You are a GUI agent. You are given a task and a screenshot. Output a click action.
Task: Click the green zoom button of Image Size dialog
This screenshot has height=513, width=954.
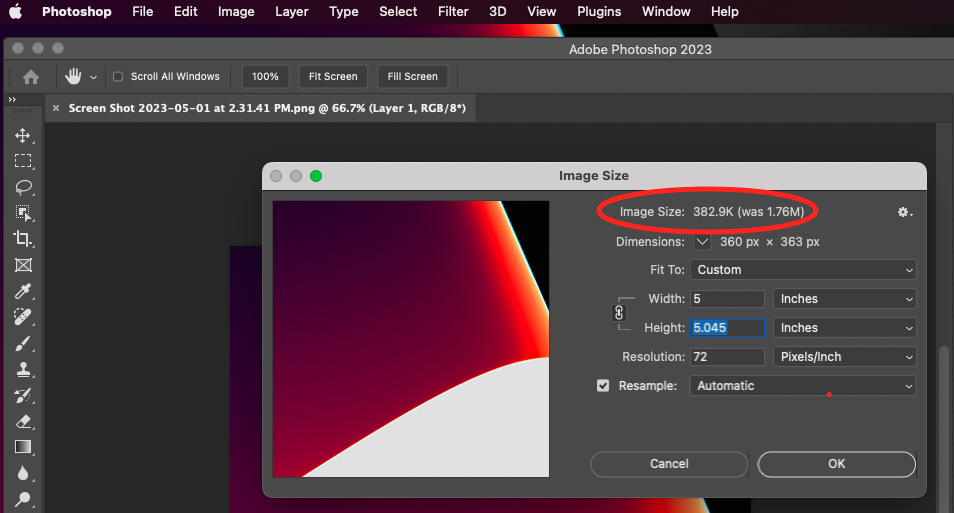click(x=316, y=176)
